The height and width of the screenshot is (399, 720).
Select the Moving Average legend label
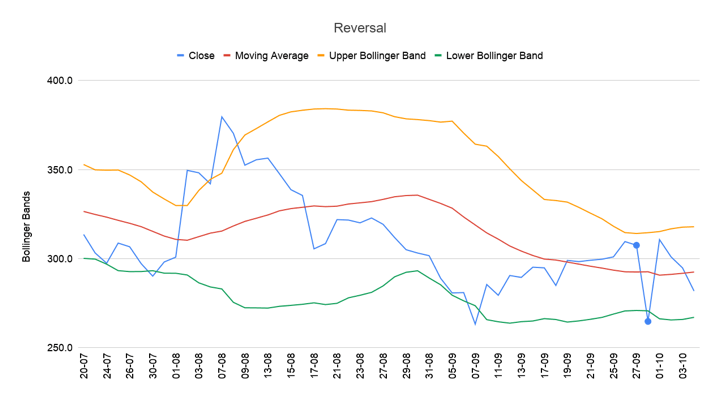(272, 56)
